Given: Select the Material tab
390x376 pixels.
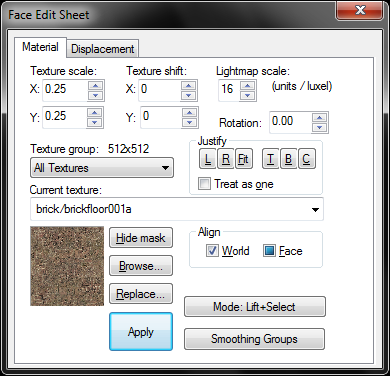Looking at the screenshot, I should pos(40,47).
